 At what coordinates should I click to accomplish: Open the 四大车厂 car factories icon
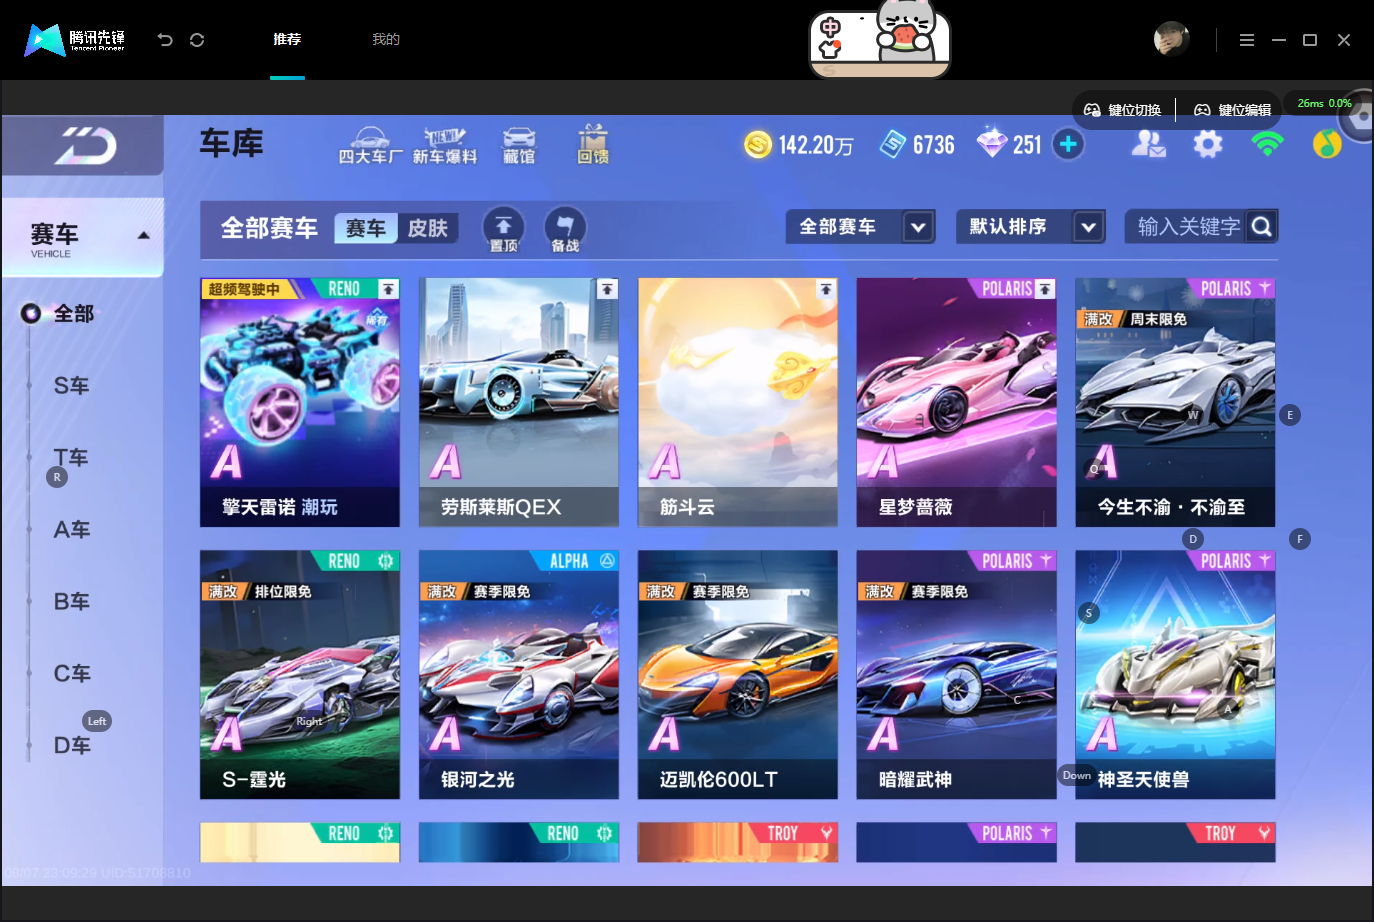[x=370, y=146]
